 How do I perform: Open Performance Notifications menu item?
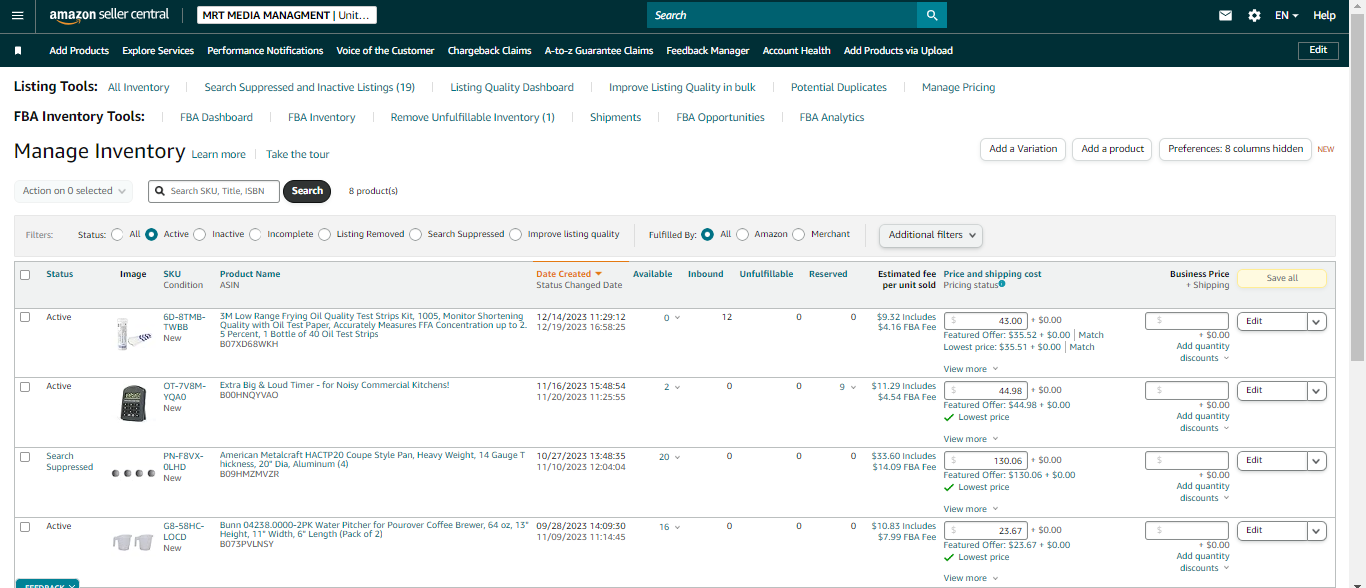pos(265,51)
